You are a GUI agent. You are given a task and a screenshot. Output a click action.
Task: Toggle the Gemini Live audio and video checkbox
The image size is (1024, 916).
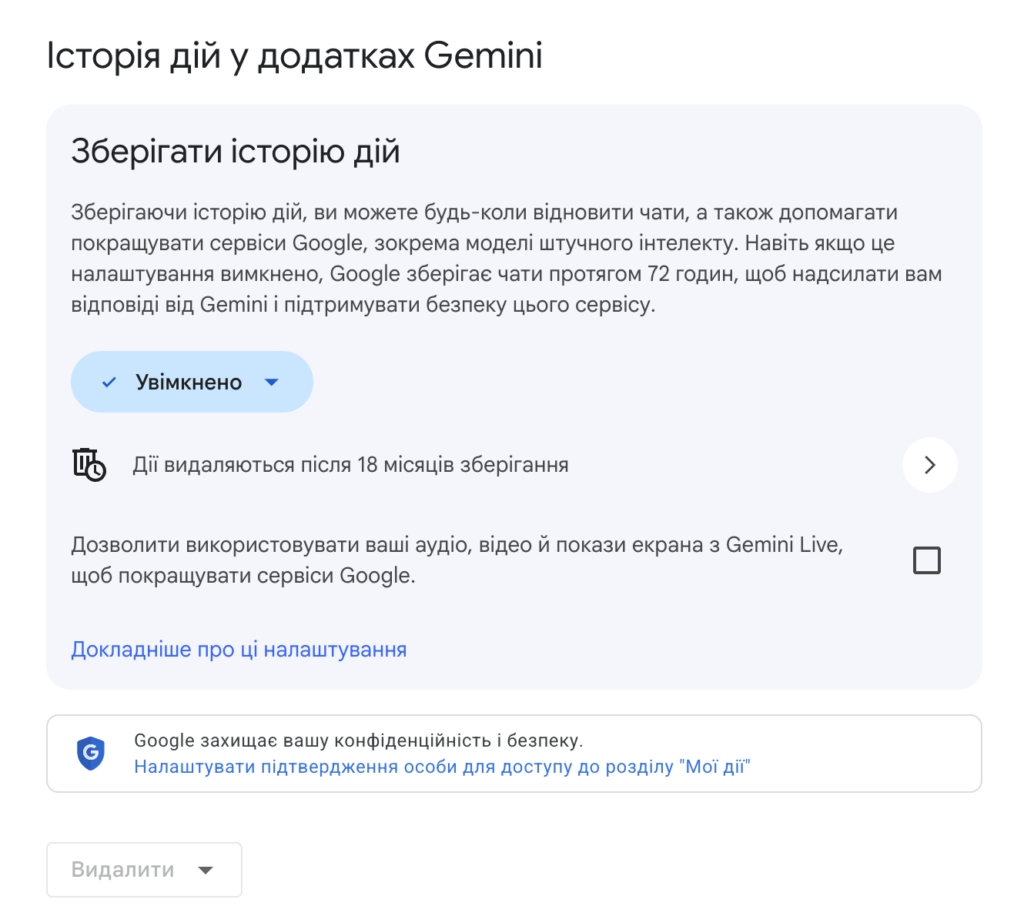coord(926,560)
